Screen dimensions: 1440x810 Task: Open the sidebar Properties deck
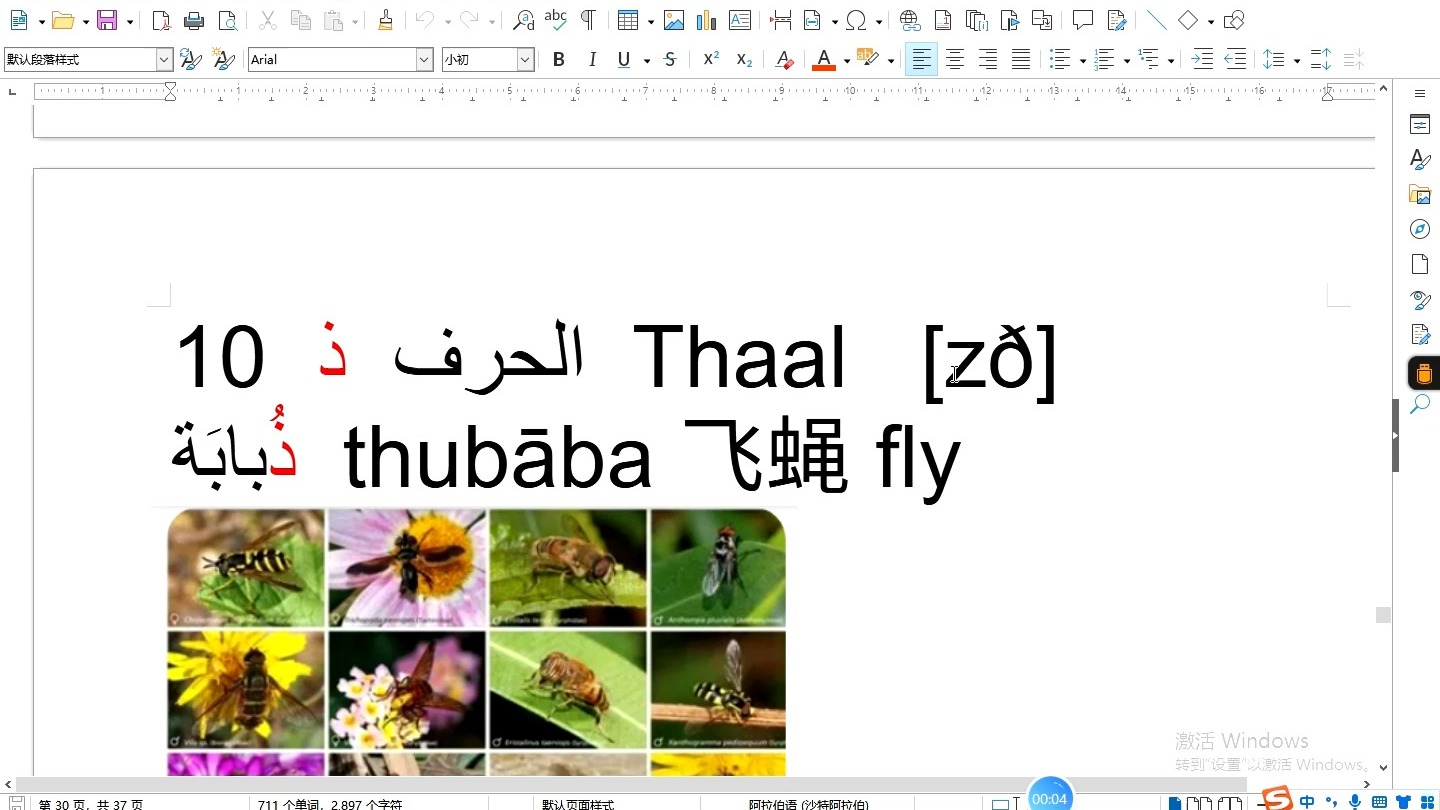[x=1420, y=124]
